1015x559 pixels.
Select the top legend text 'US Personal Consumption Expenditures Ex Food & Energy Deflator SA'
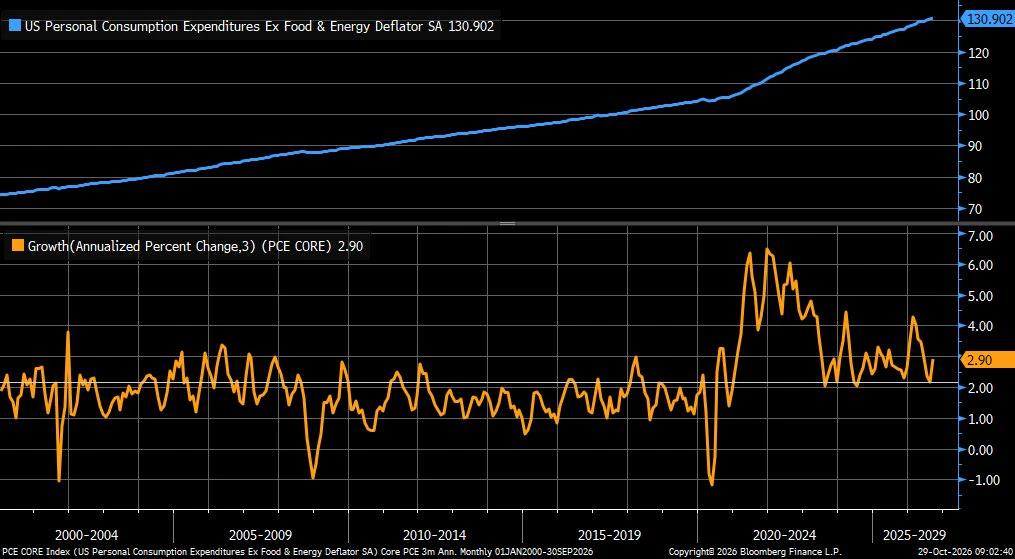(x=233, y=27)
